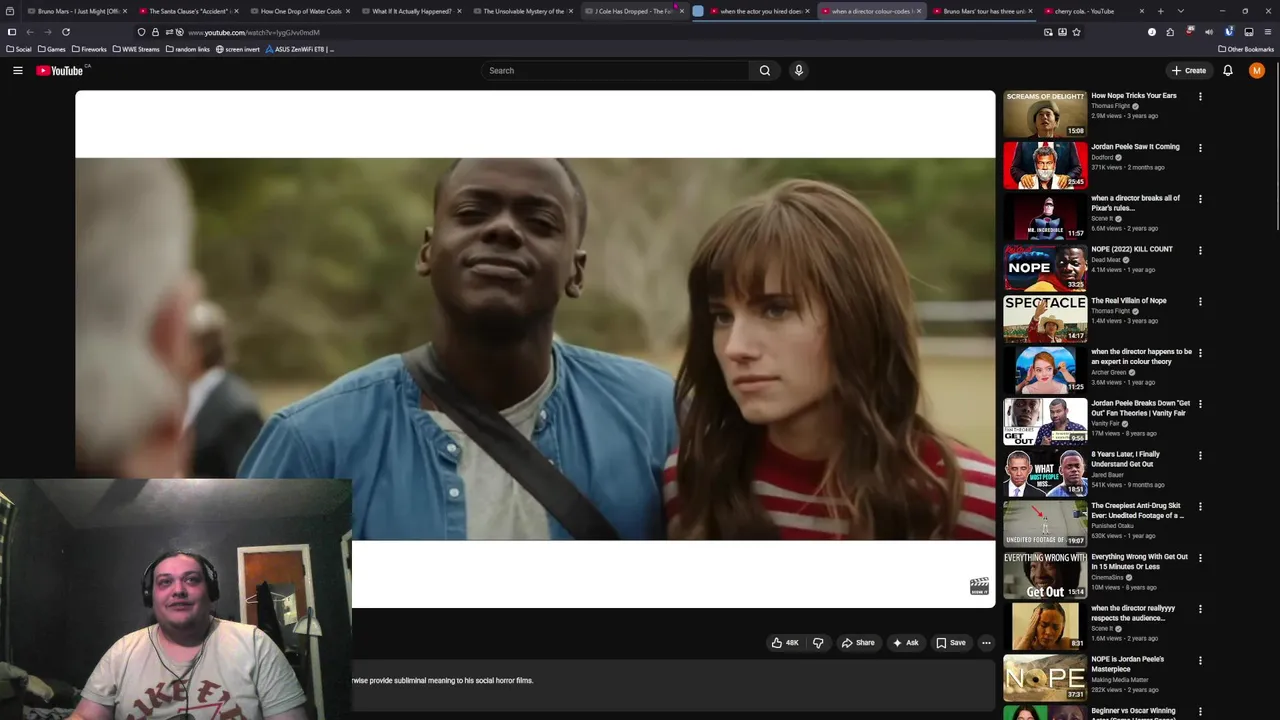Open the random links bookmarks folder

(188, 49)
